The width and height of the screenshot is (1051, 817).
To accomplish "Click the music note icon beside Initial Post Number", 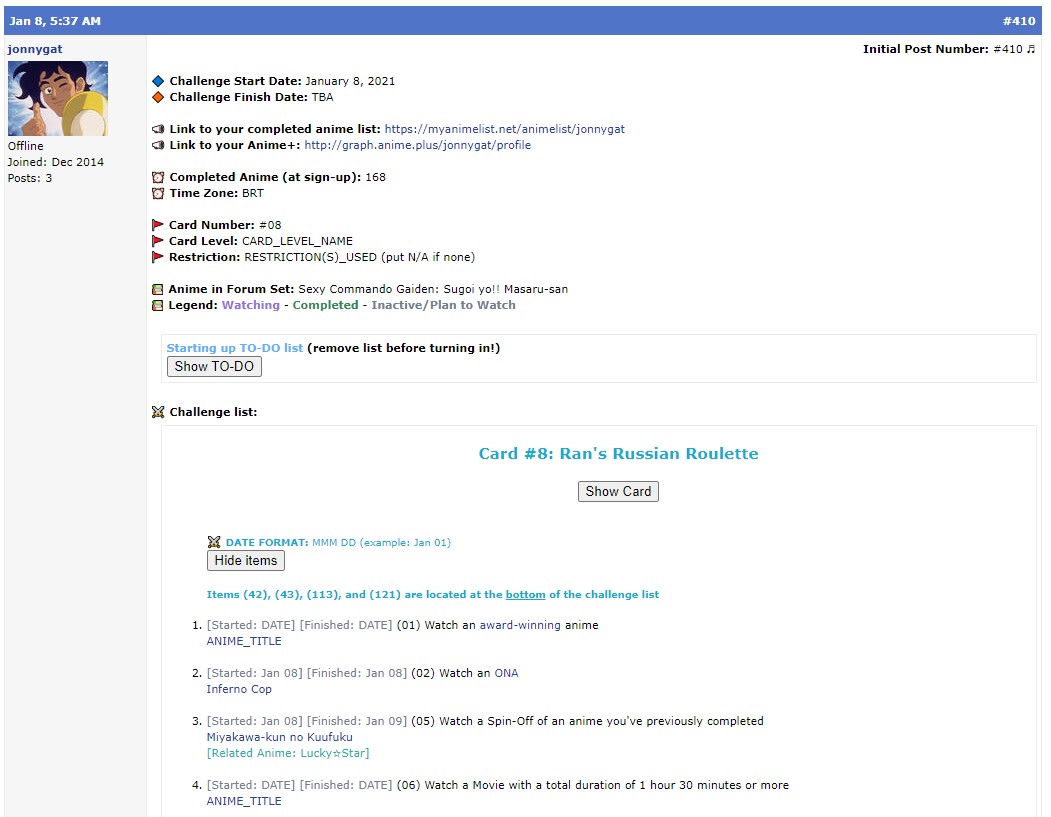I will pyautogui.click(x=1030, y=48).
